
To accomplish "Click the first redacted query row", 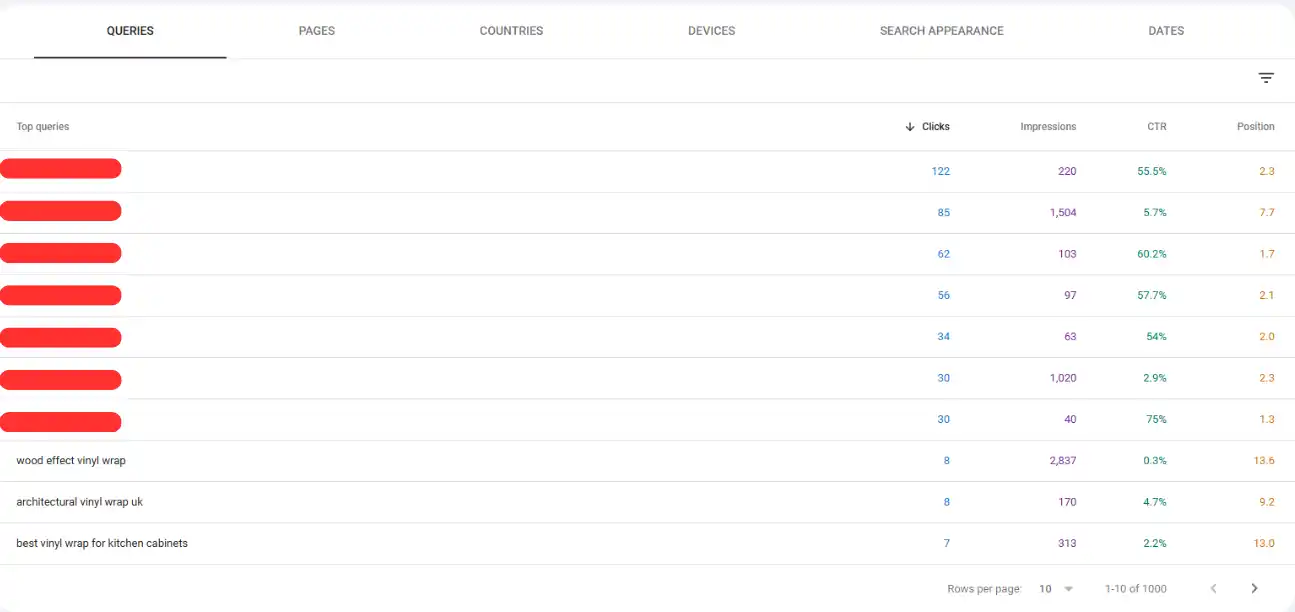I will tap(61, 169).
